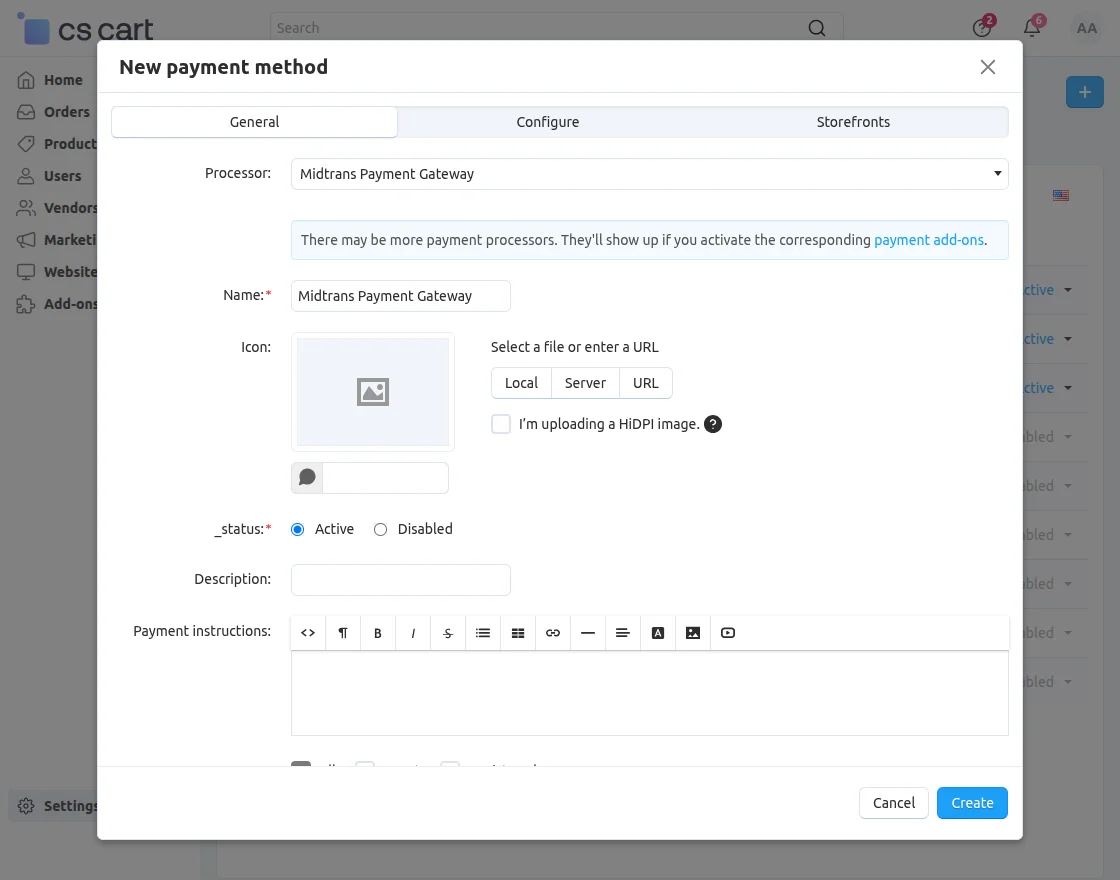Switch to the Configure tab

click(547, 121)
